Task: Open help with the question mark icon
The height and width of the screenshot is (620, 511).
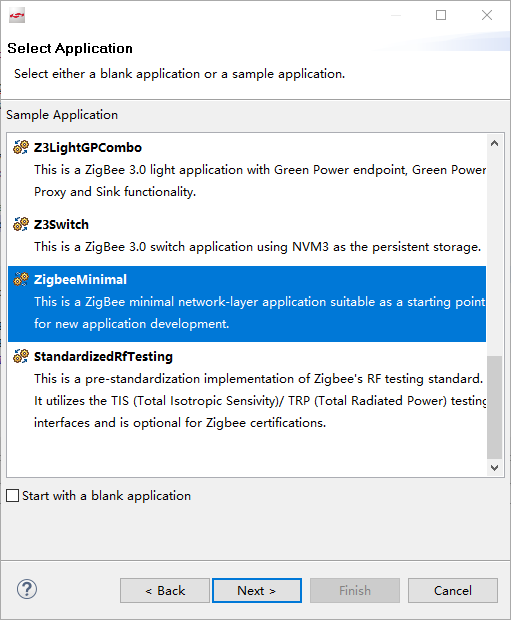Action: (x=27, y=590)
